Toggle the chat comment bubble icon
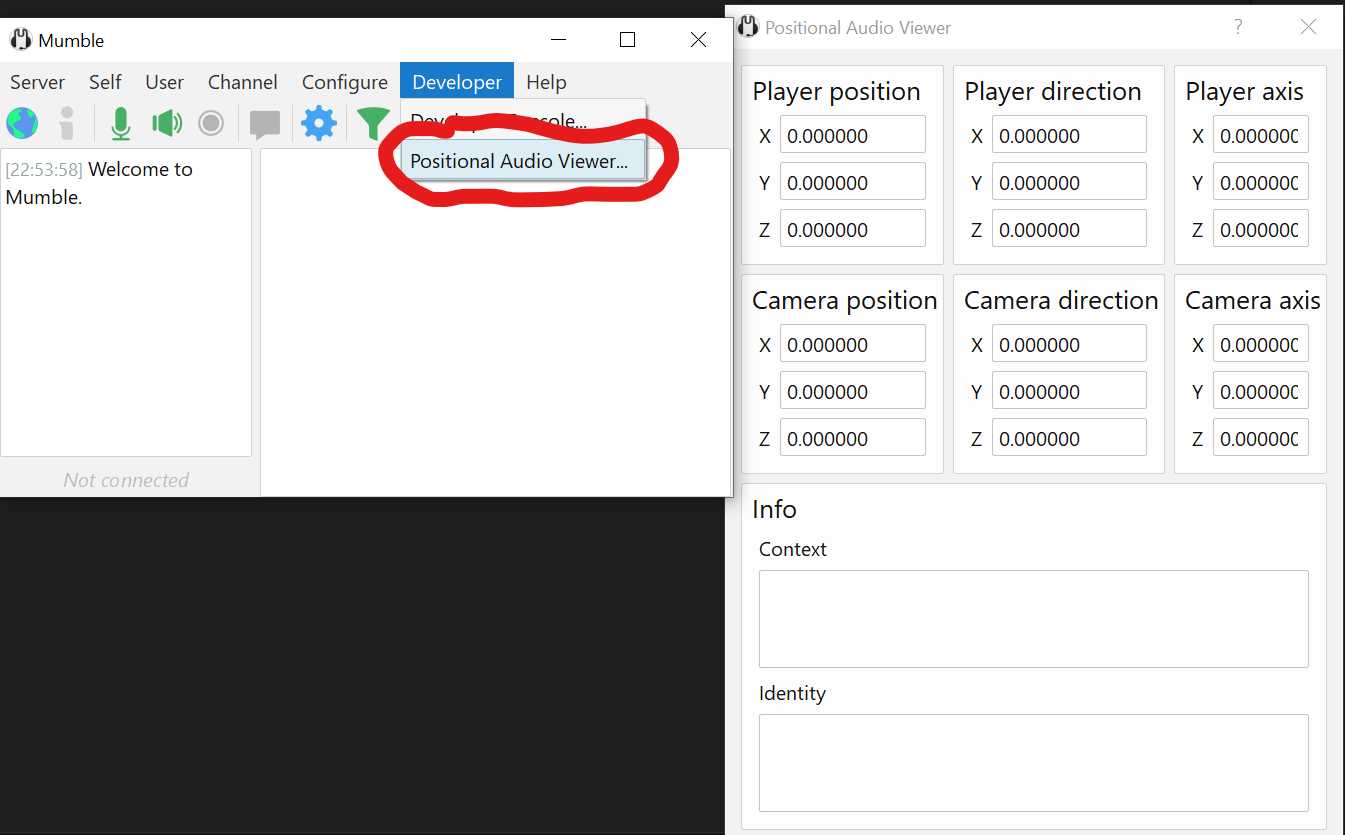The width and height of the screenshot is (1345, 835). [x=265, y=124]
